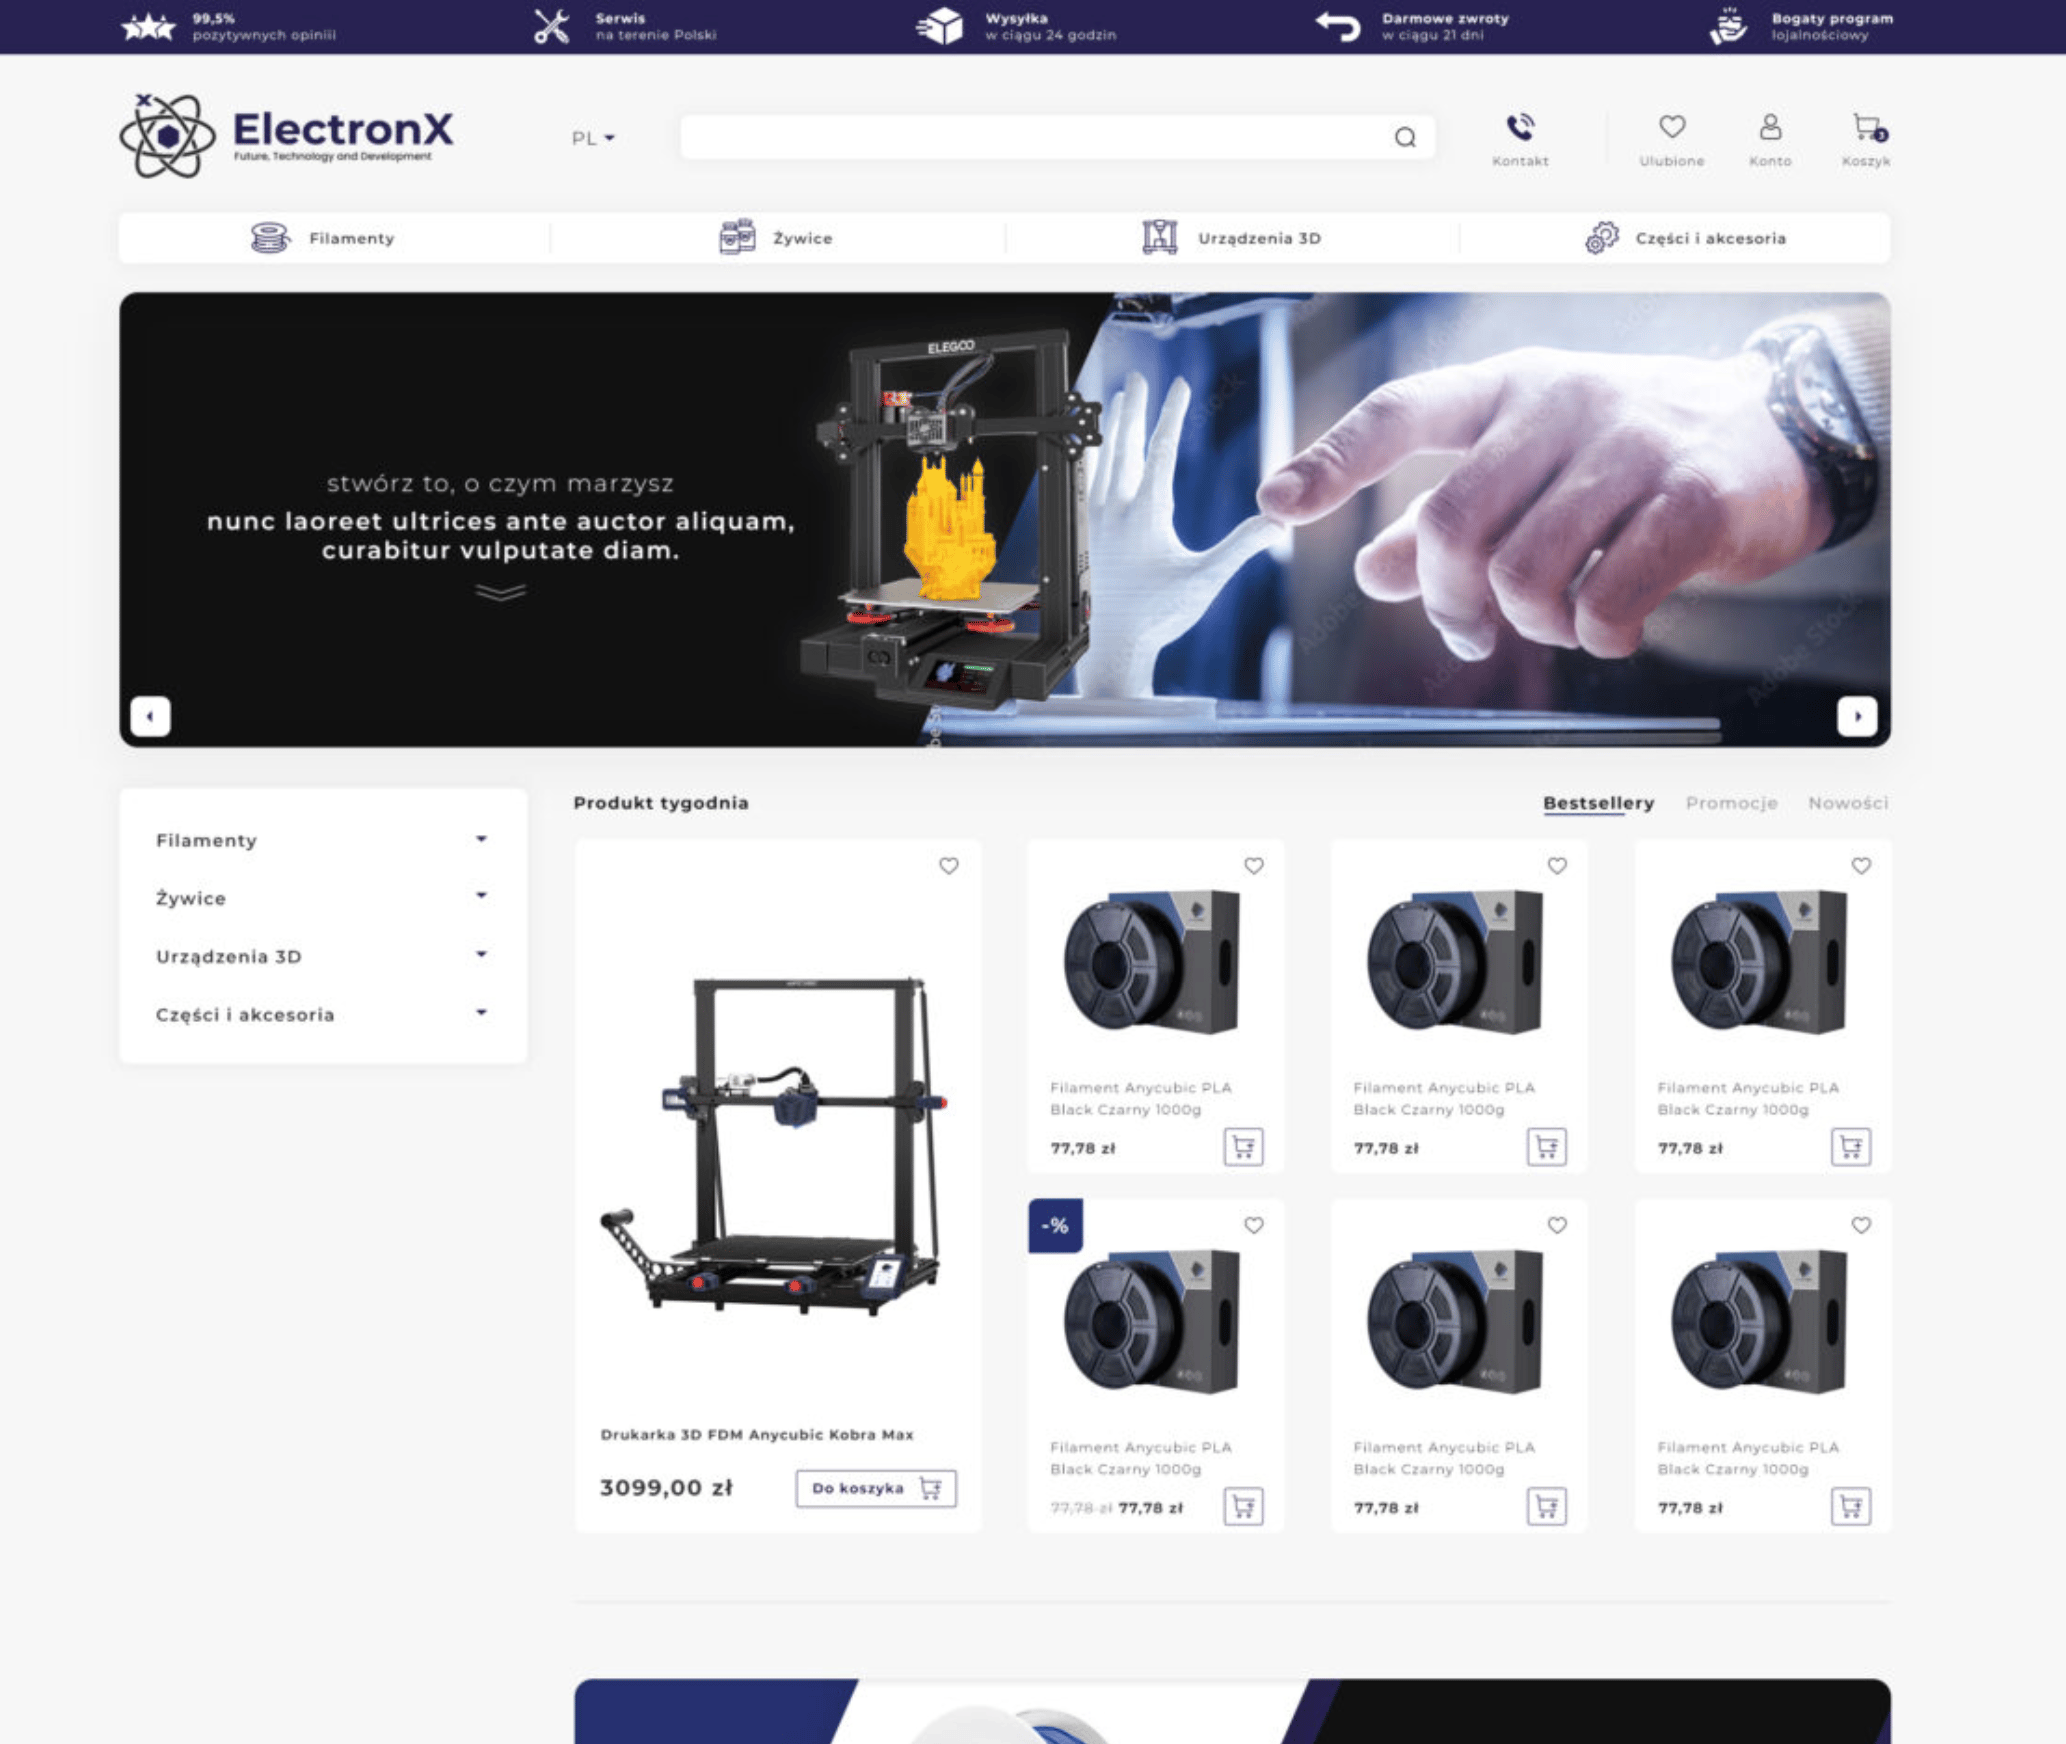Go to previous banner slide arrow
This screenshot has width=2066, height=1744.
[150, 716]
